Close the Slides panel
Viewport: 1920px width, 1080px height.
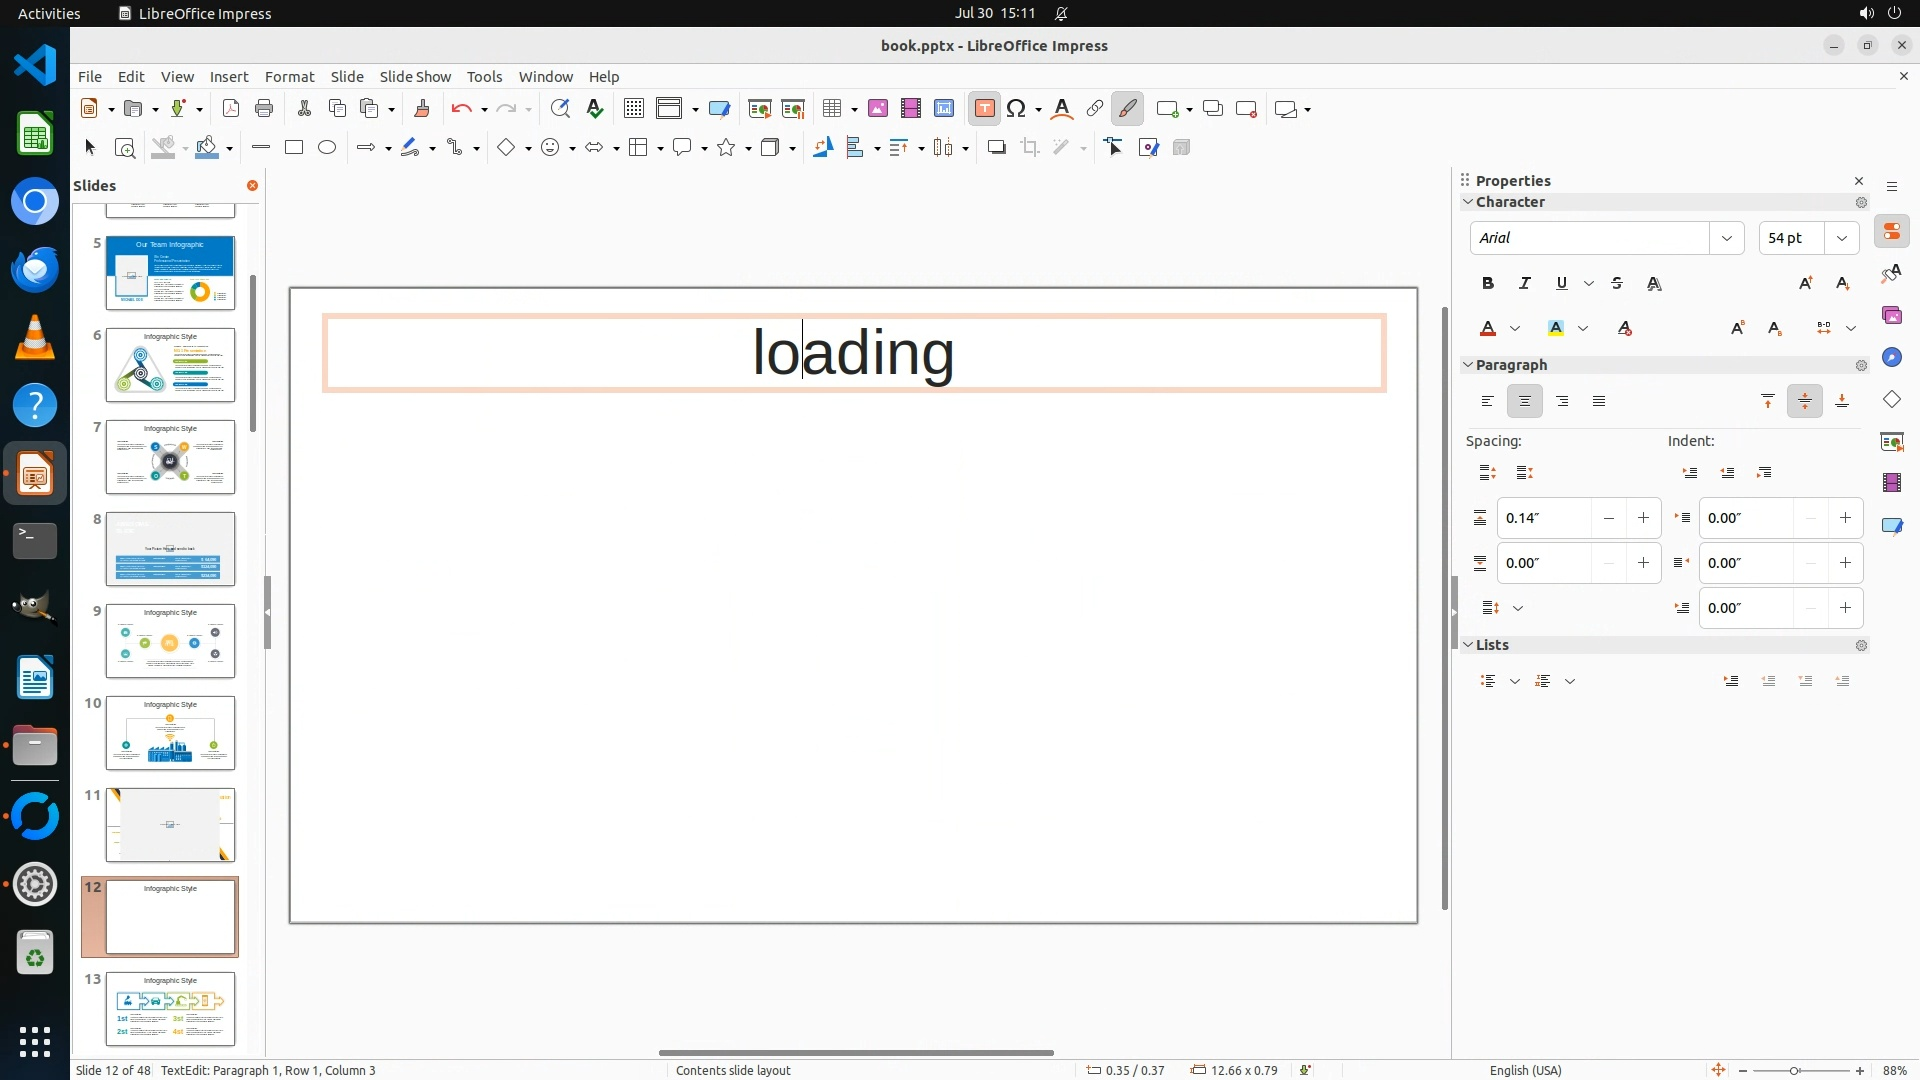pos(252,186)
